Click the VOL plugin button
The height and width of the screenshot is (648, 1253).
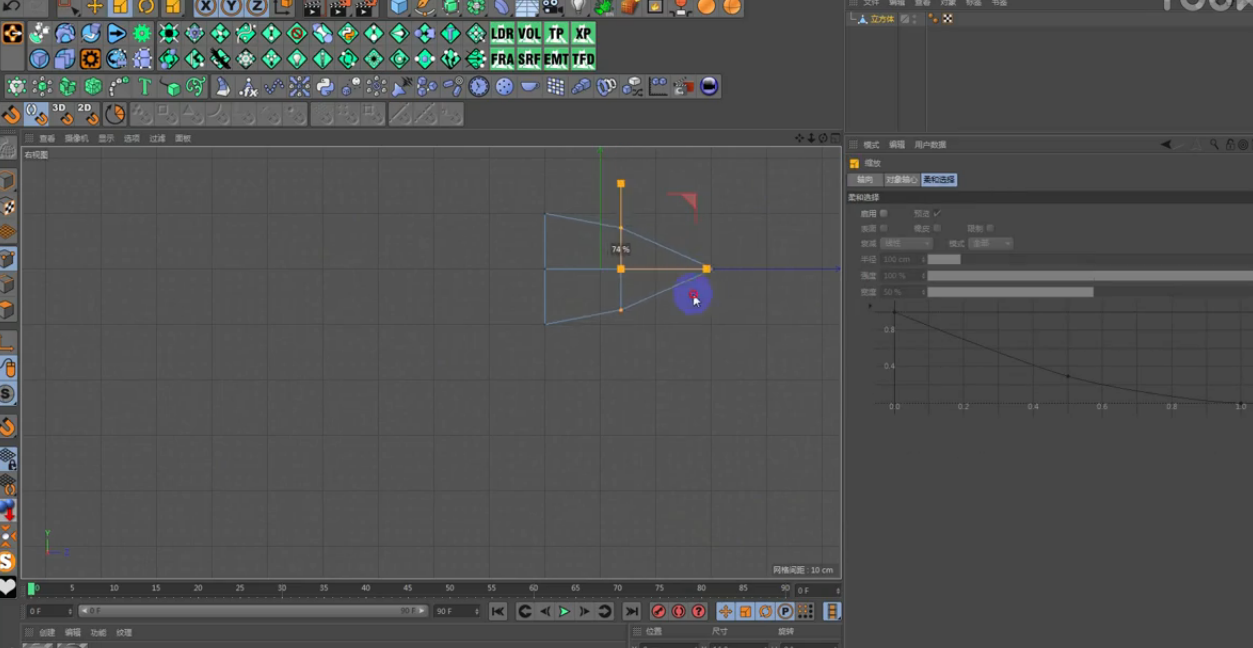pos(529,33)
